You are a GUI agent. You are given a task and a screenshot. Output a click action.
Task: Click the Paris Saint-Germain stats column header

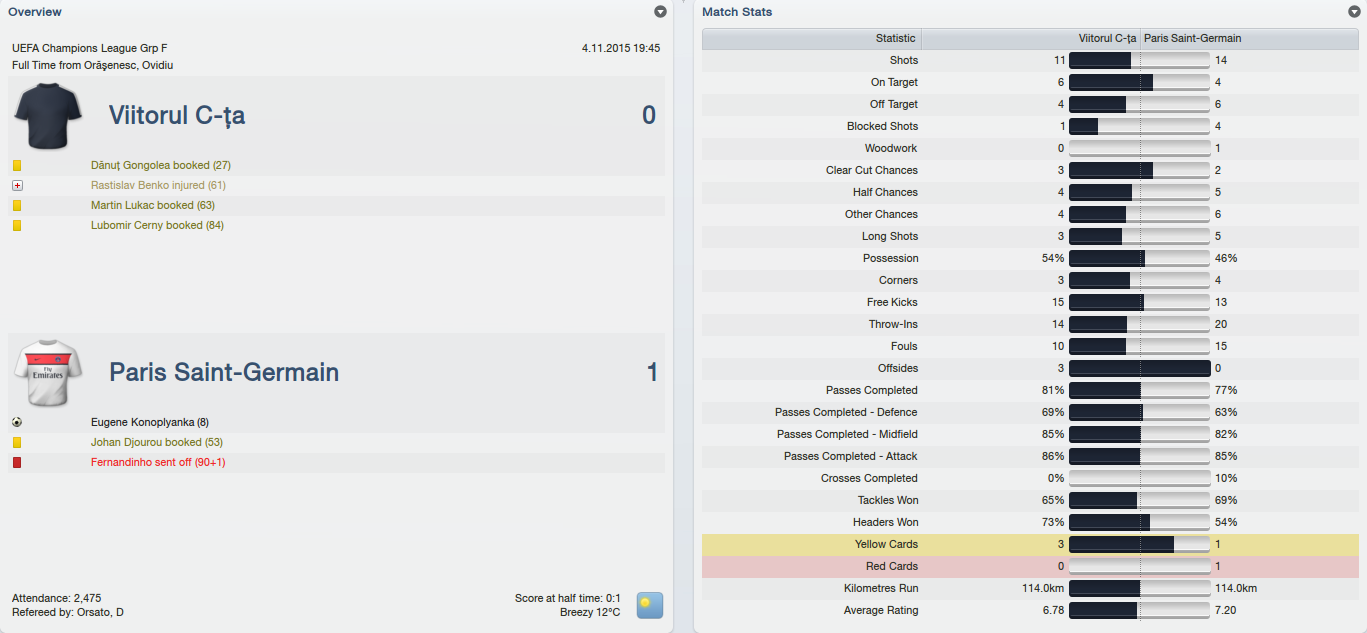point(1192,38)
